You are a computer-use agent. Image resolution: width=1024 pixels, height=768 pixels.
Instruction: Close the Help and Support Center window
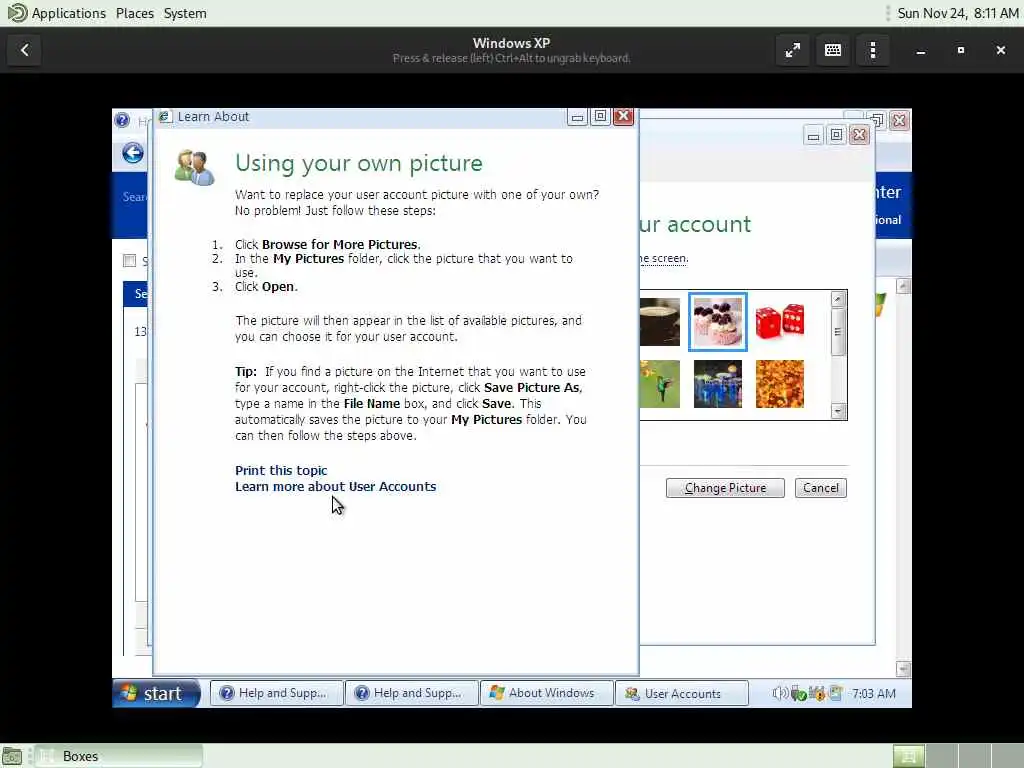[x=899, y=120]
